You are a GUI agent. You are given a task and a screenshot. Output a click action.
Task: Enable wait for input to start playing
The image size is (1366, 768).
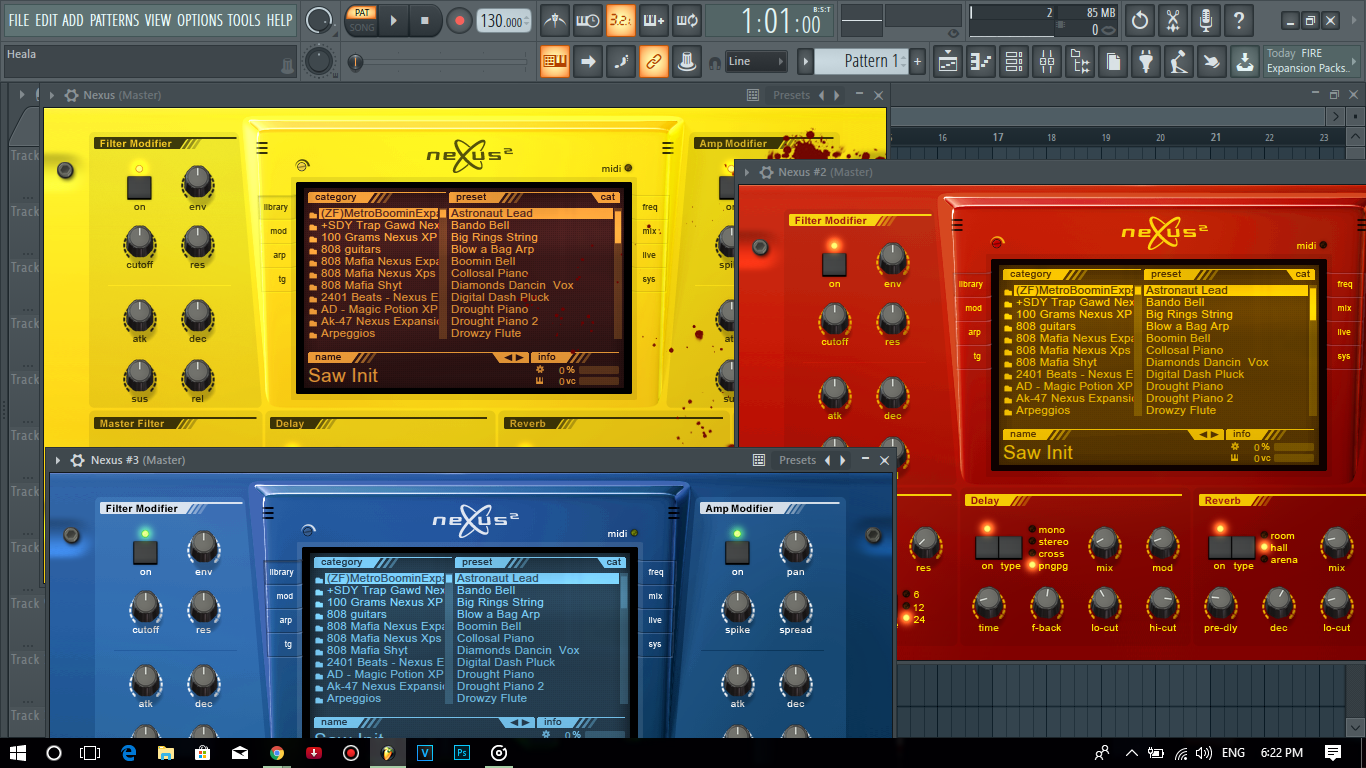587,20
